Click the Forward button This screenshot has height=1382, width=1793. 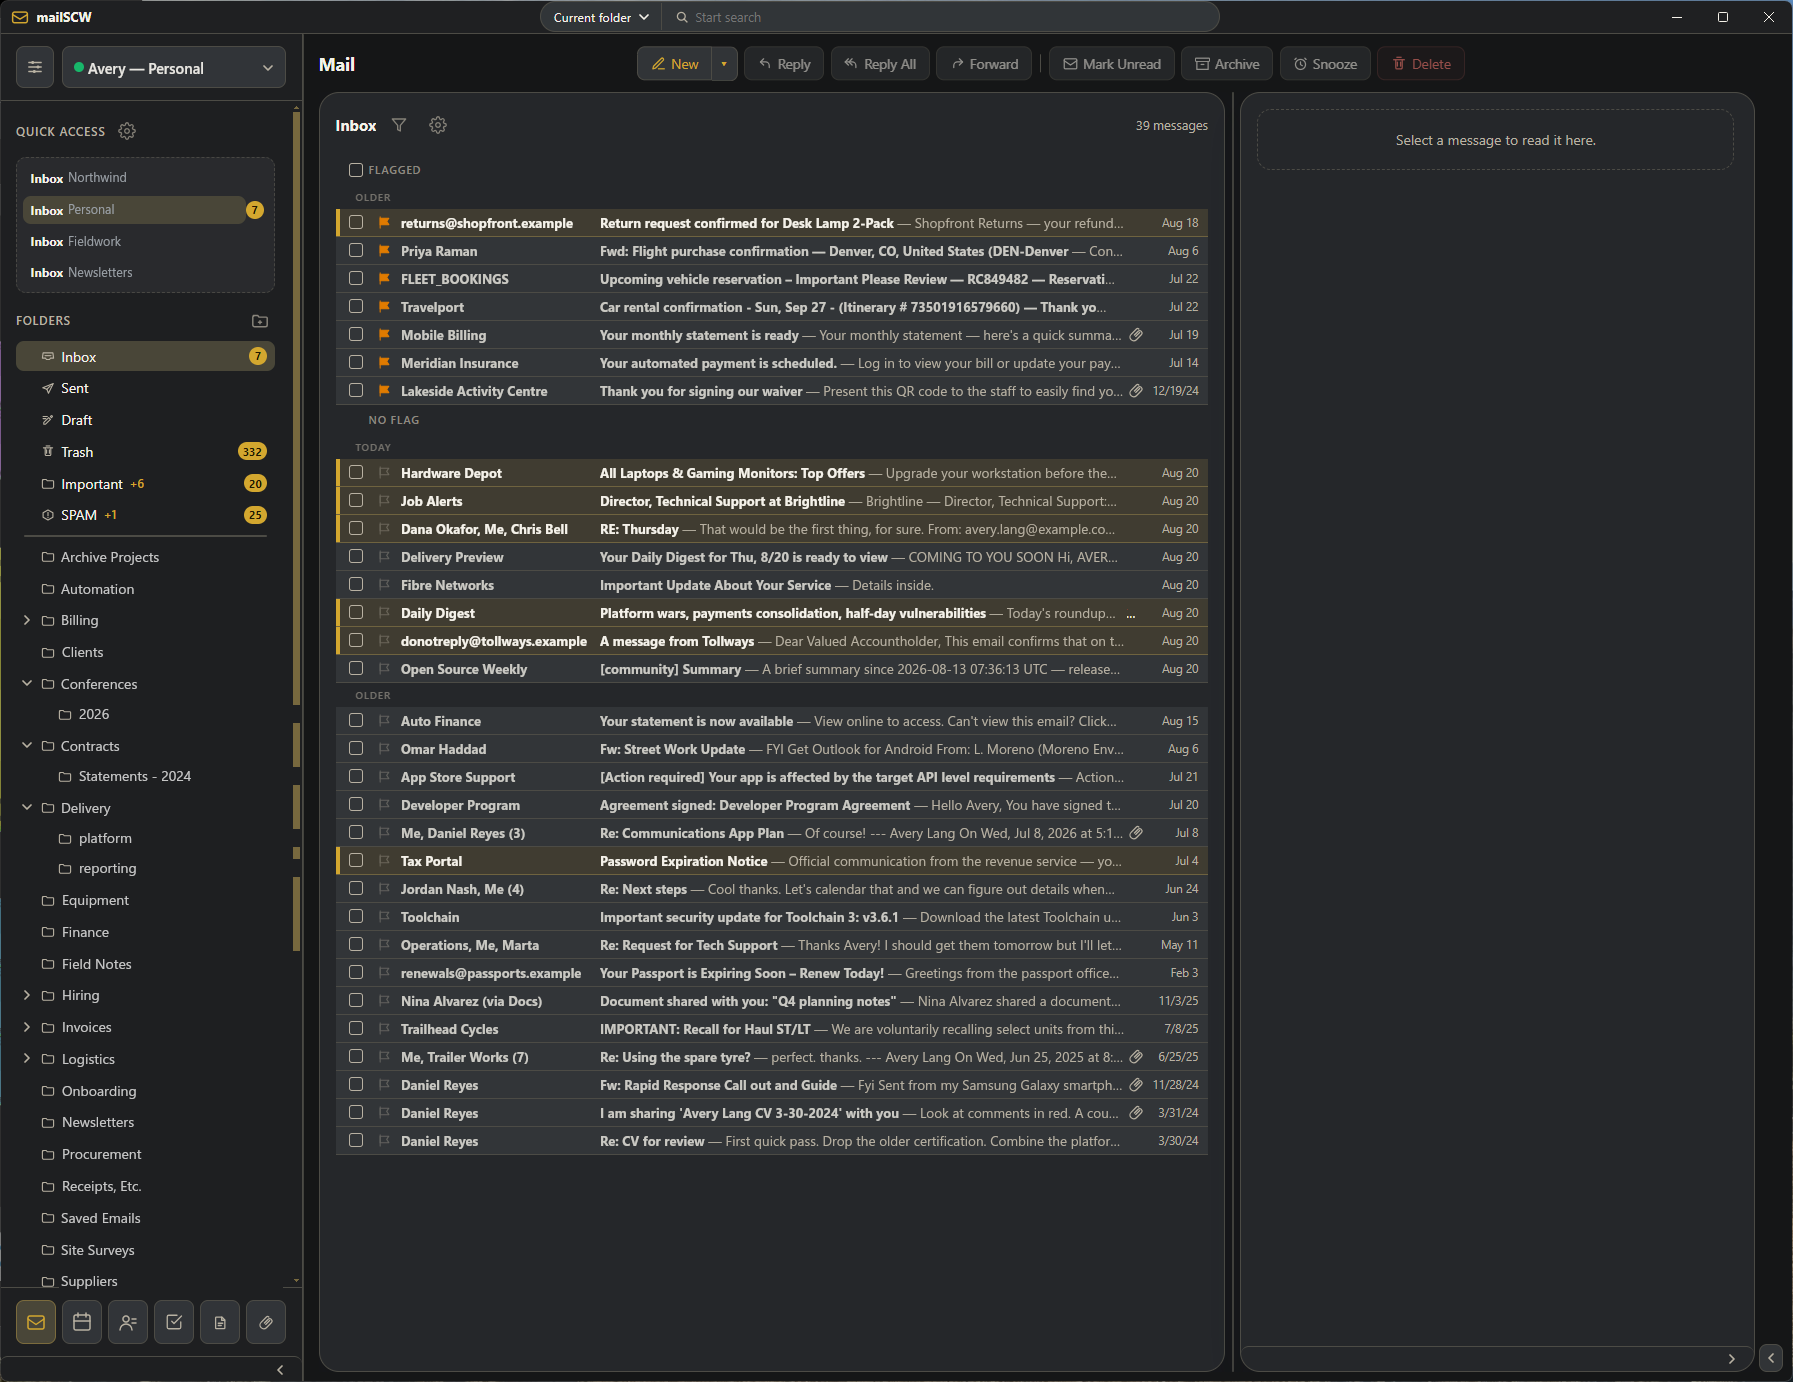click(985, 64)
